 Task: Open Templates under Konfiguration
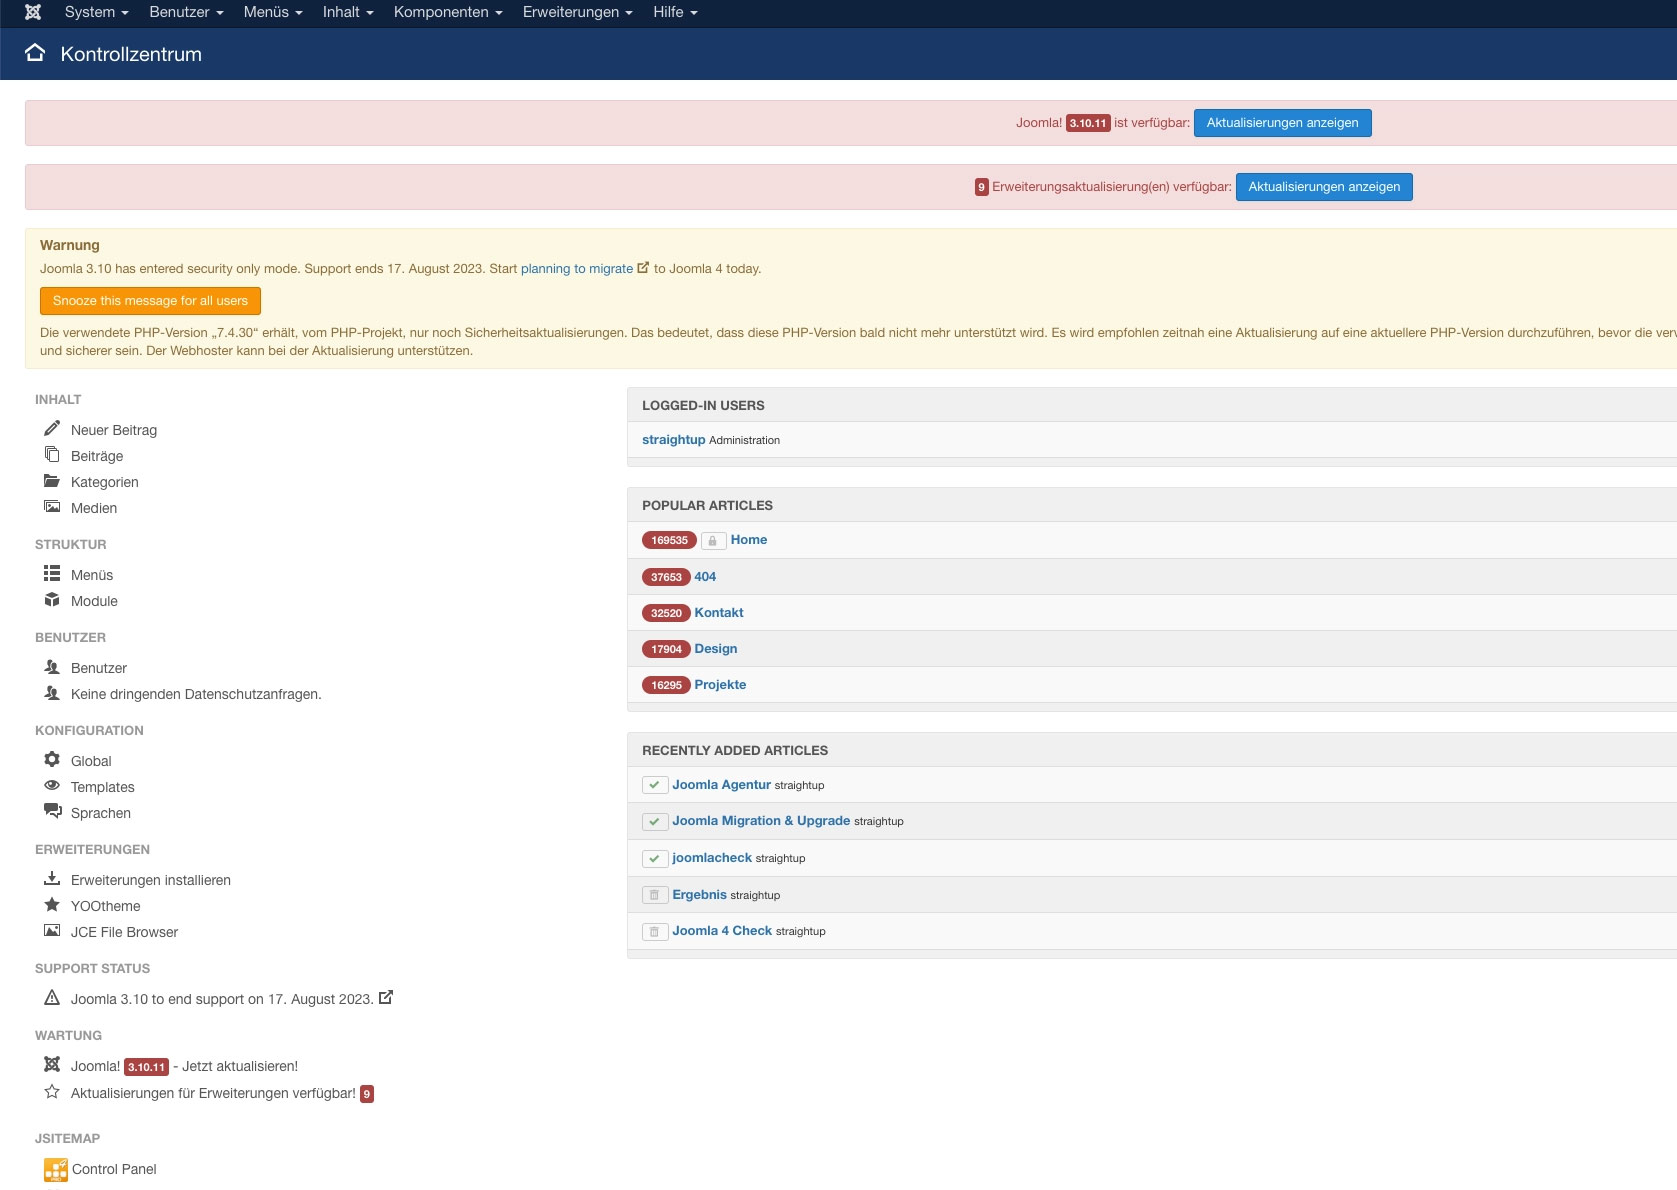click(x=103, y=787)
